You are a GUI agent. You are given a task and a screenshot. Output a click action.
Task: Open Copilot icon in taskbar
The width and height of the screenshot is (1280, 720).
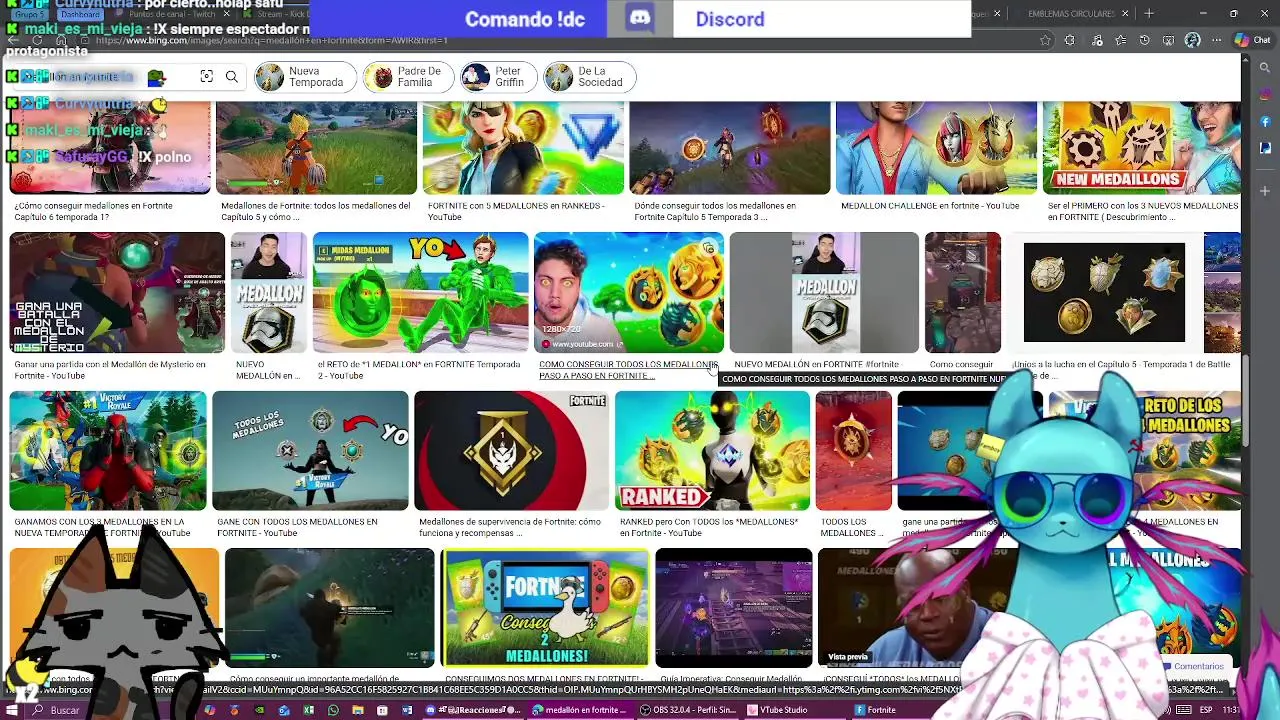tap(210, 710)
